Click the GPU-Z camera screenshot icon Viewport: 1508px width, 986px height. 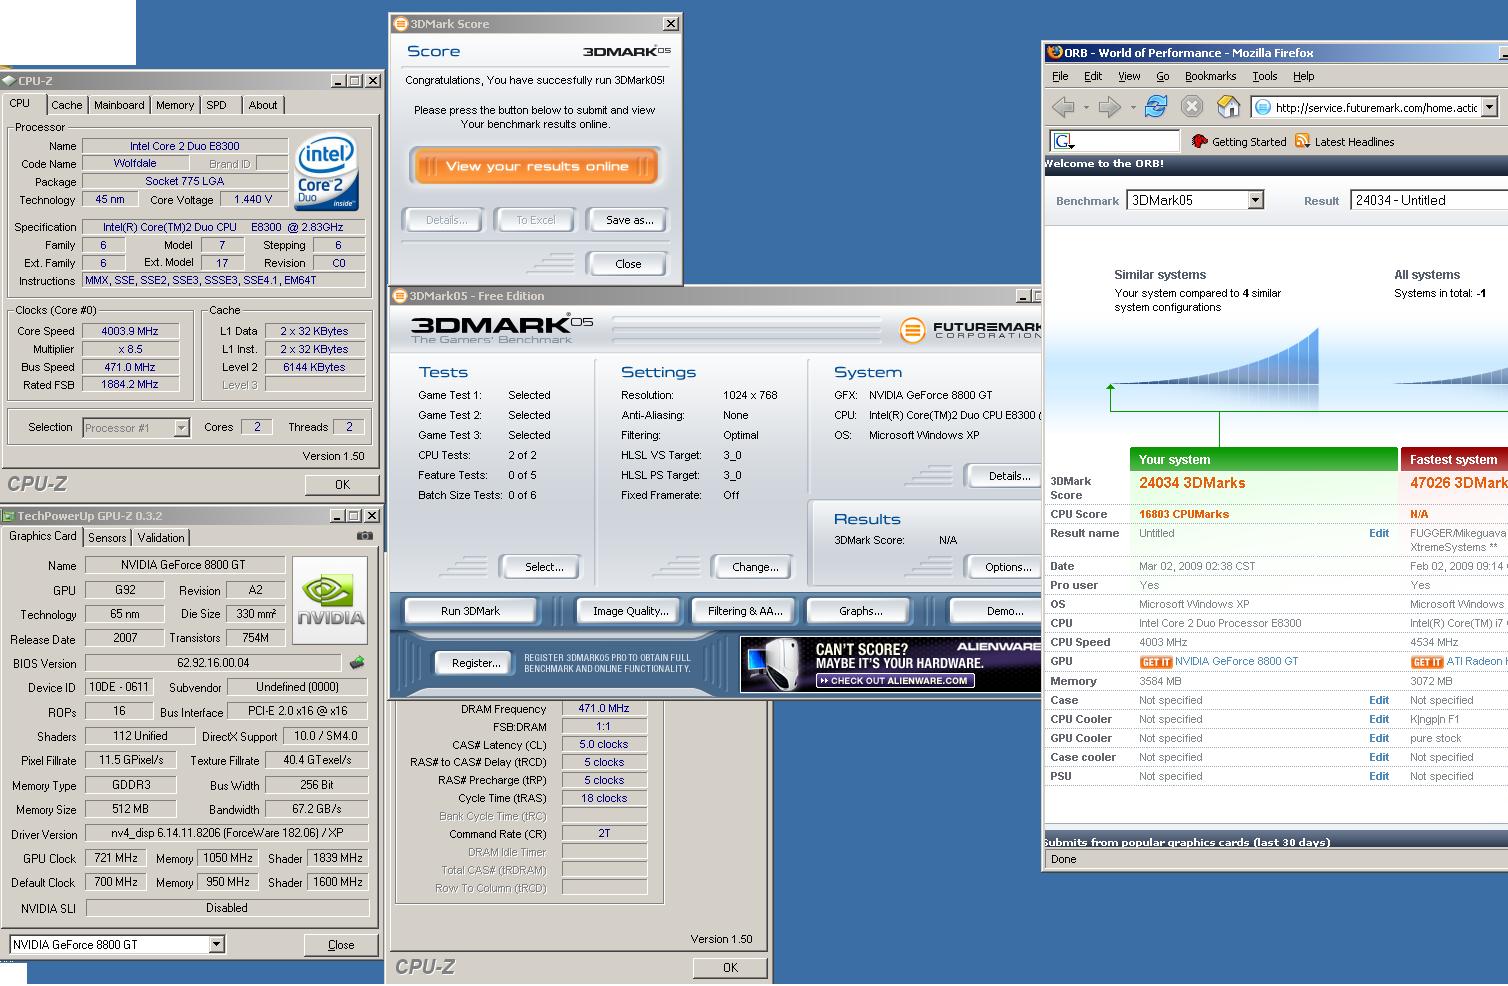click(x=365, y=536)
